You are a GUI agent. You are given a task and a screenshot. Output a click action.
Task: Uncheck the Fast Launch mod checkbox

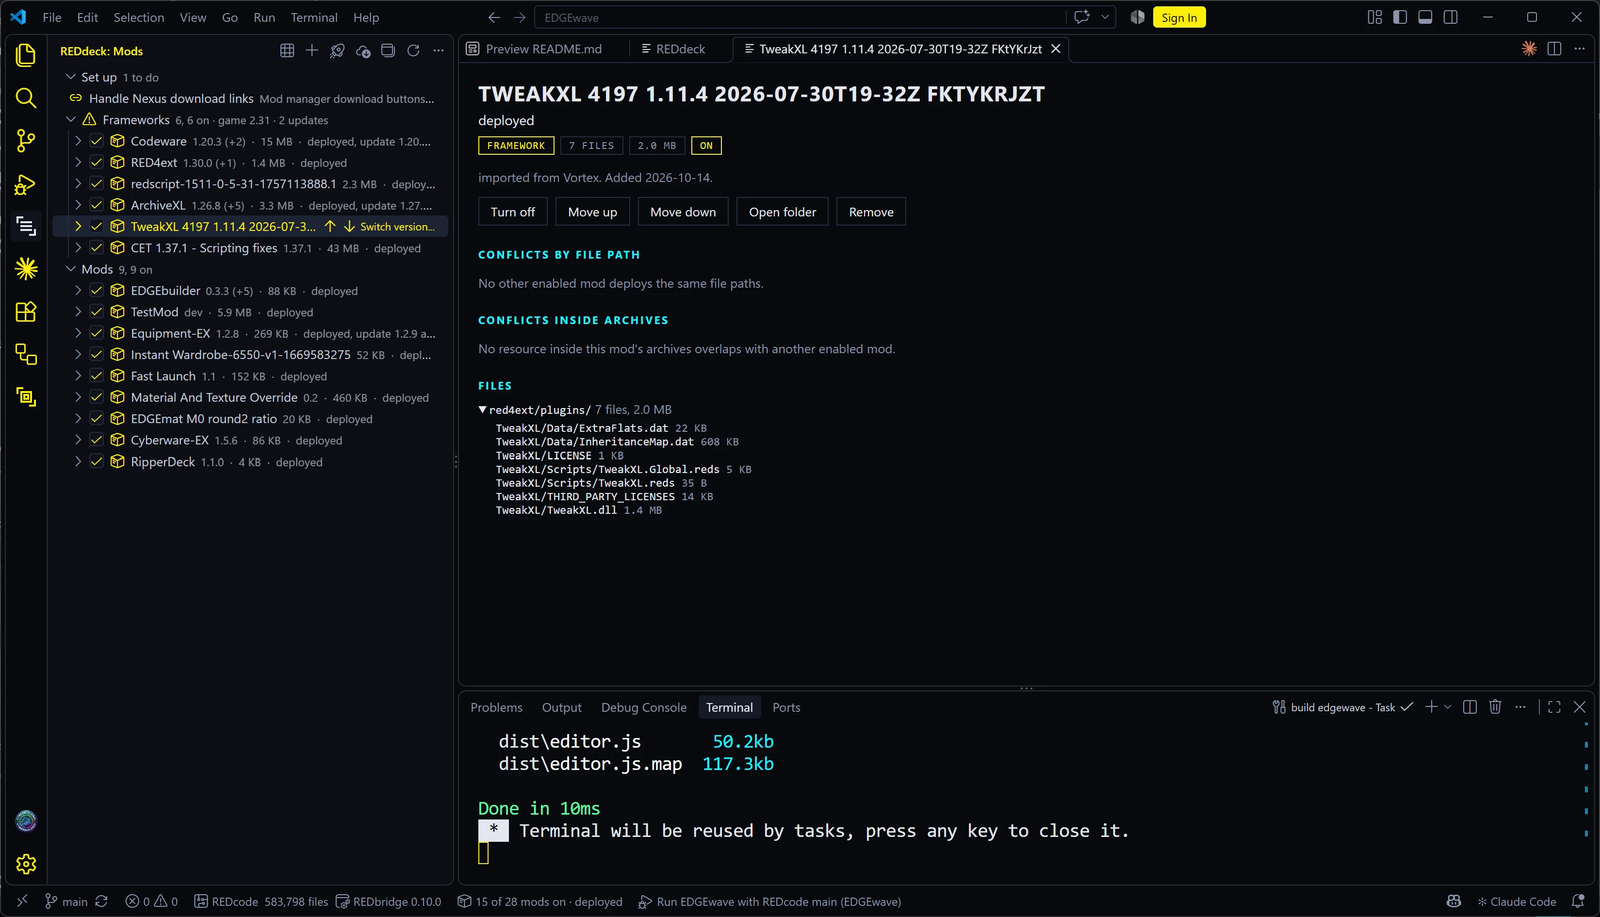pos(97,376)
